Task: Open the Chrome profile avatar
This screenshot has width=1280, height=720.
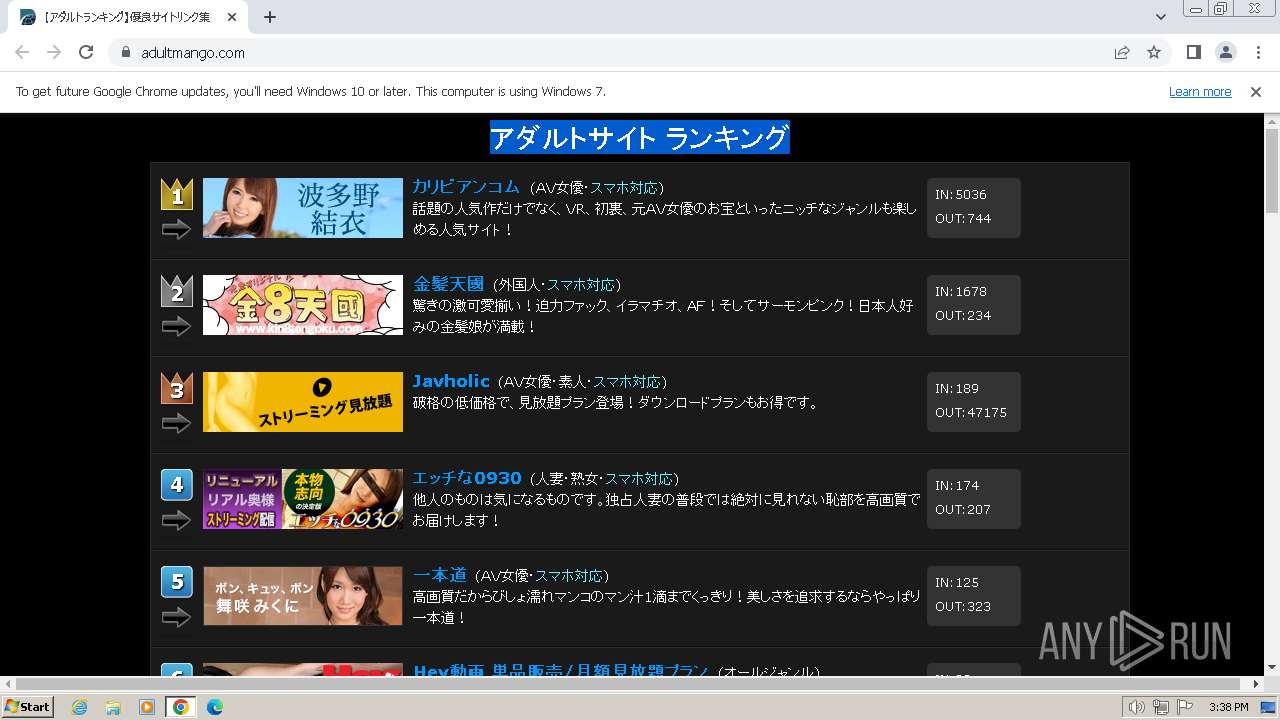Action: (1225, 53)
